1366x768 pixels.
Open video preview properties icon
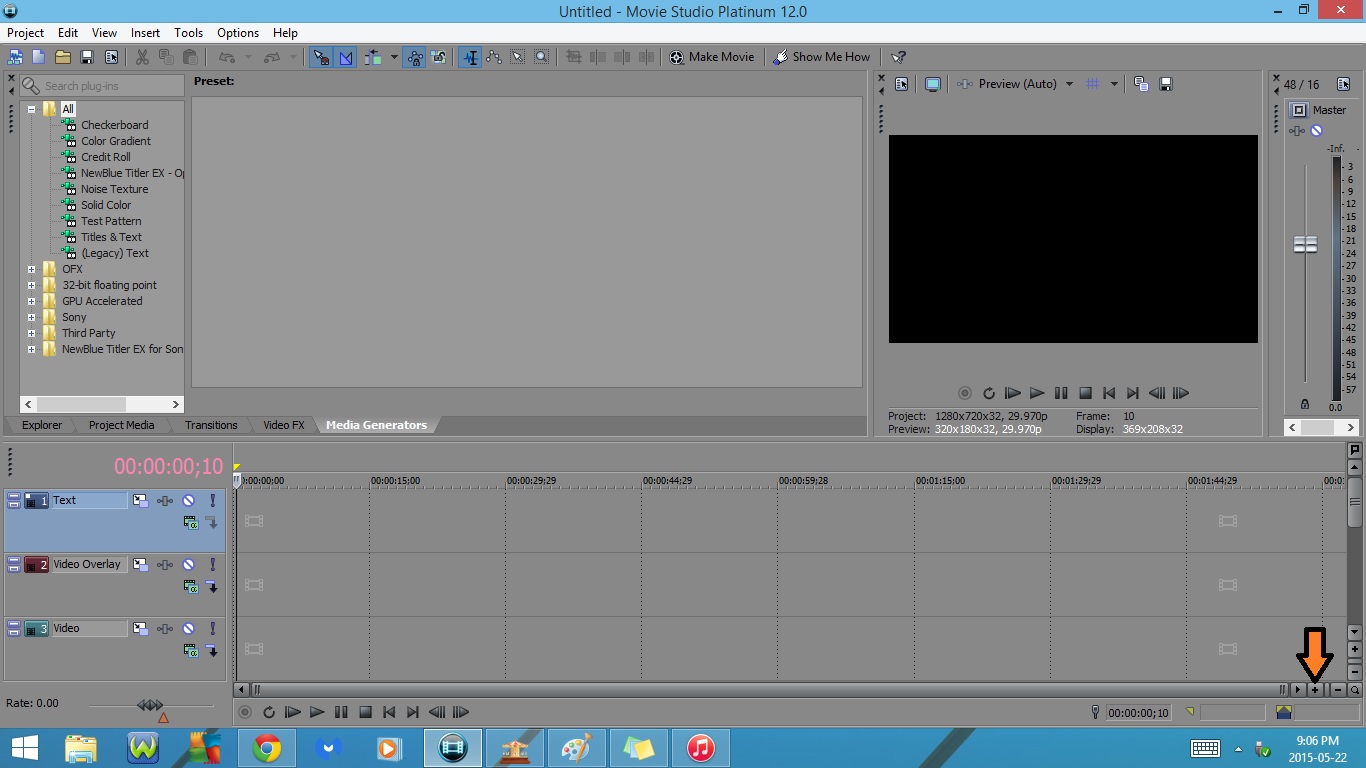(x=901, y=84)
